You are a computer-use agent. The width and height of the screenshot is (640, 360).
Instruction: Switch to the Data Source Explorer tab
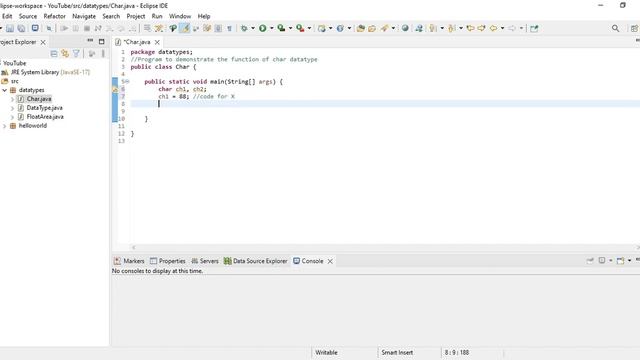(x=256, y=261)
